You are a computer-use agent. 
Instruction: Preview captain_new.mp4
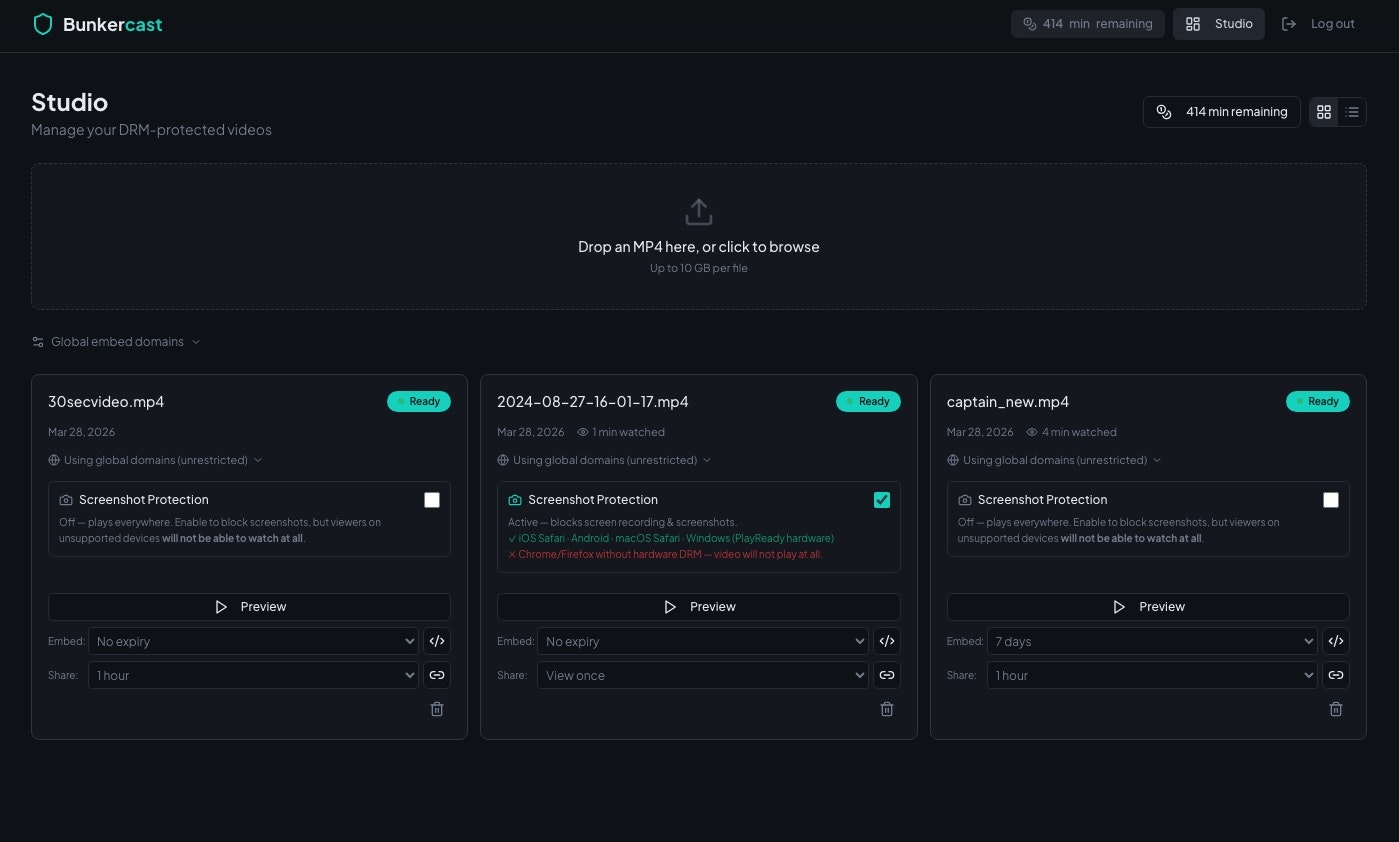point(1148,607)
